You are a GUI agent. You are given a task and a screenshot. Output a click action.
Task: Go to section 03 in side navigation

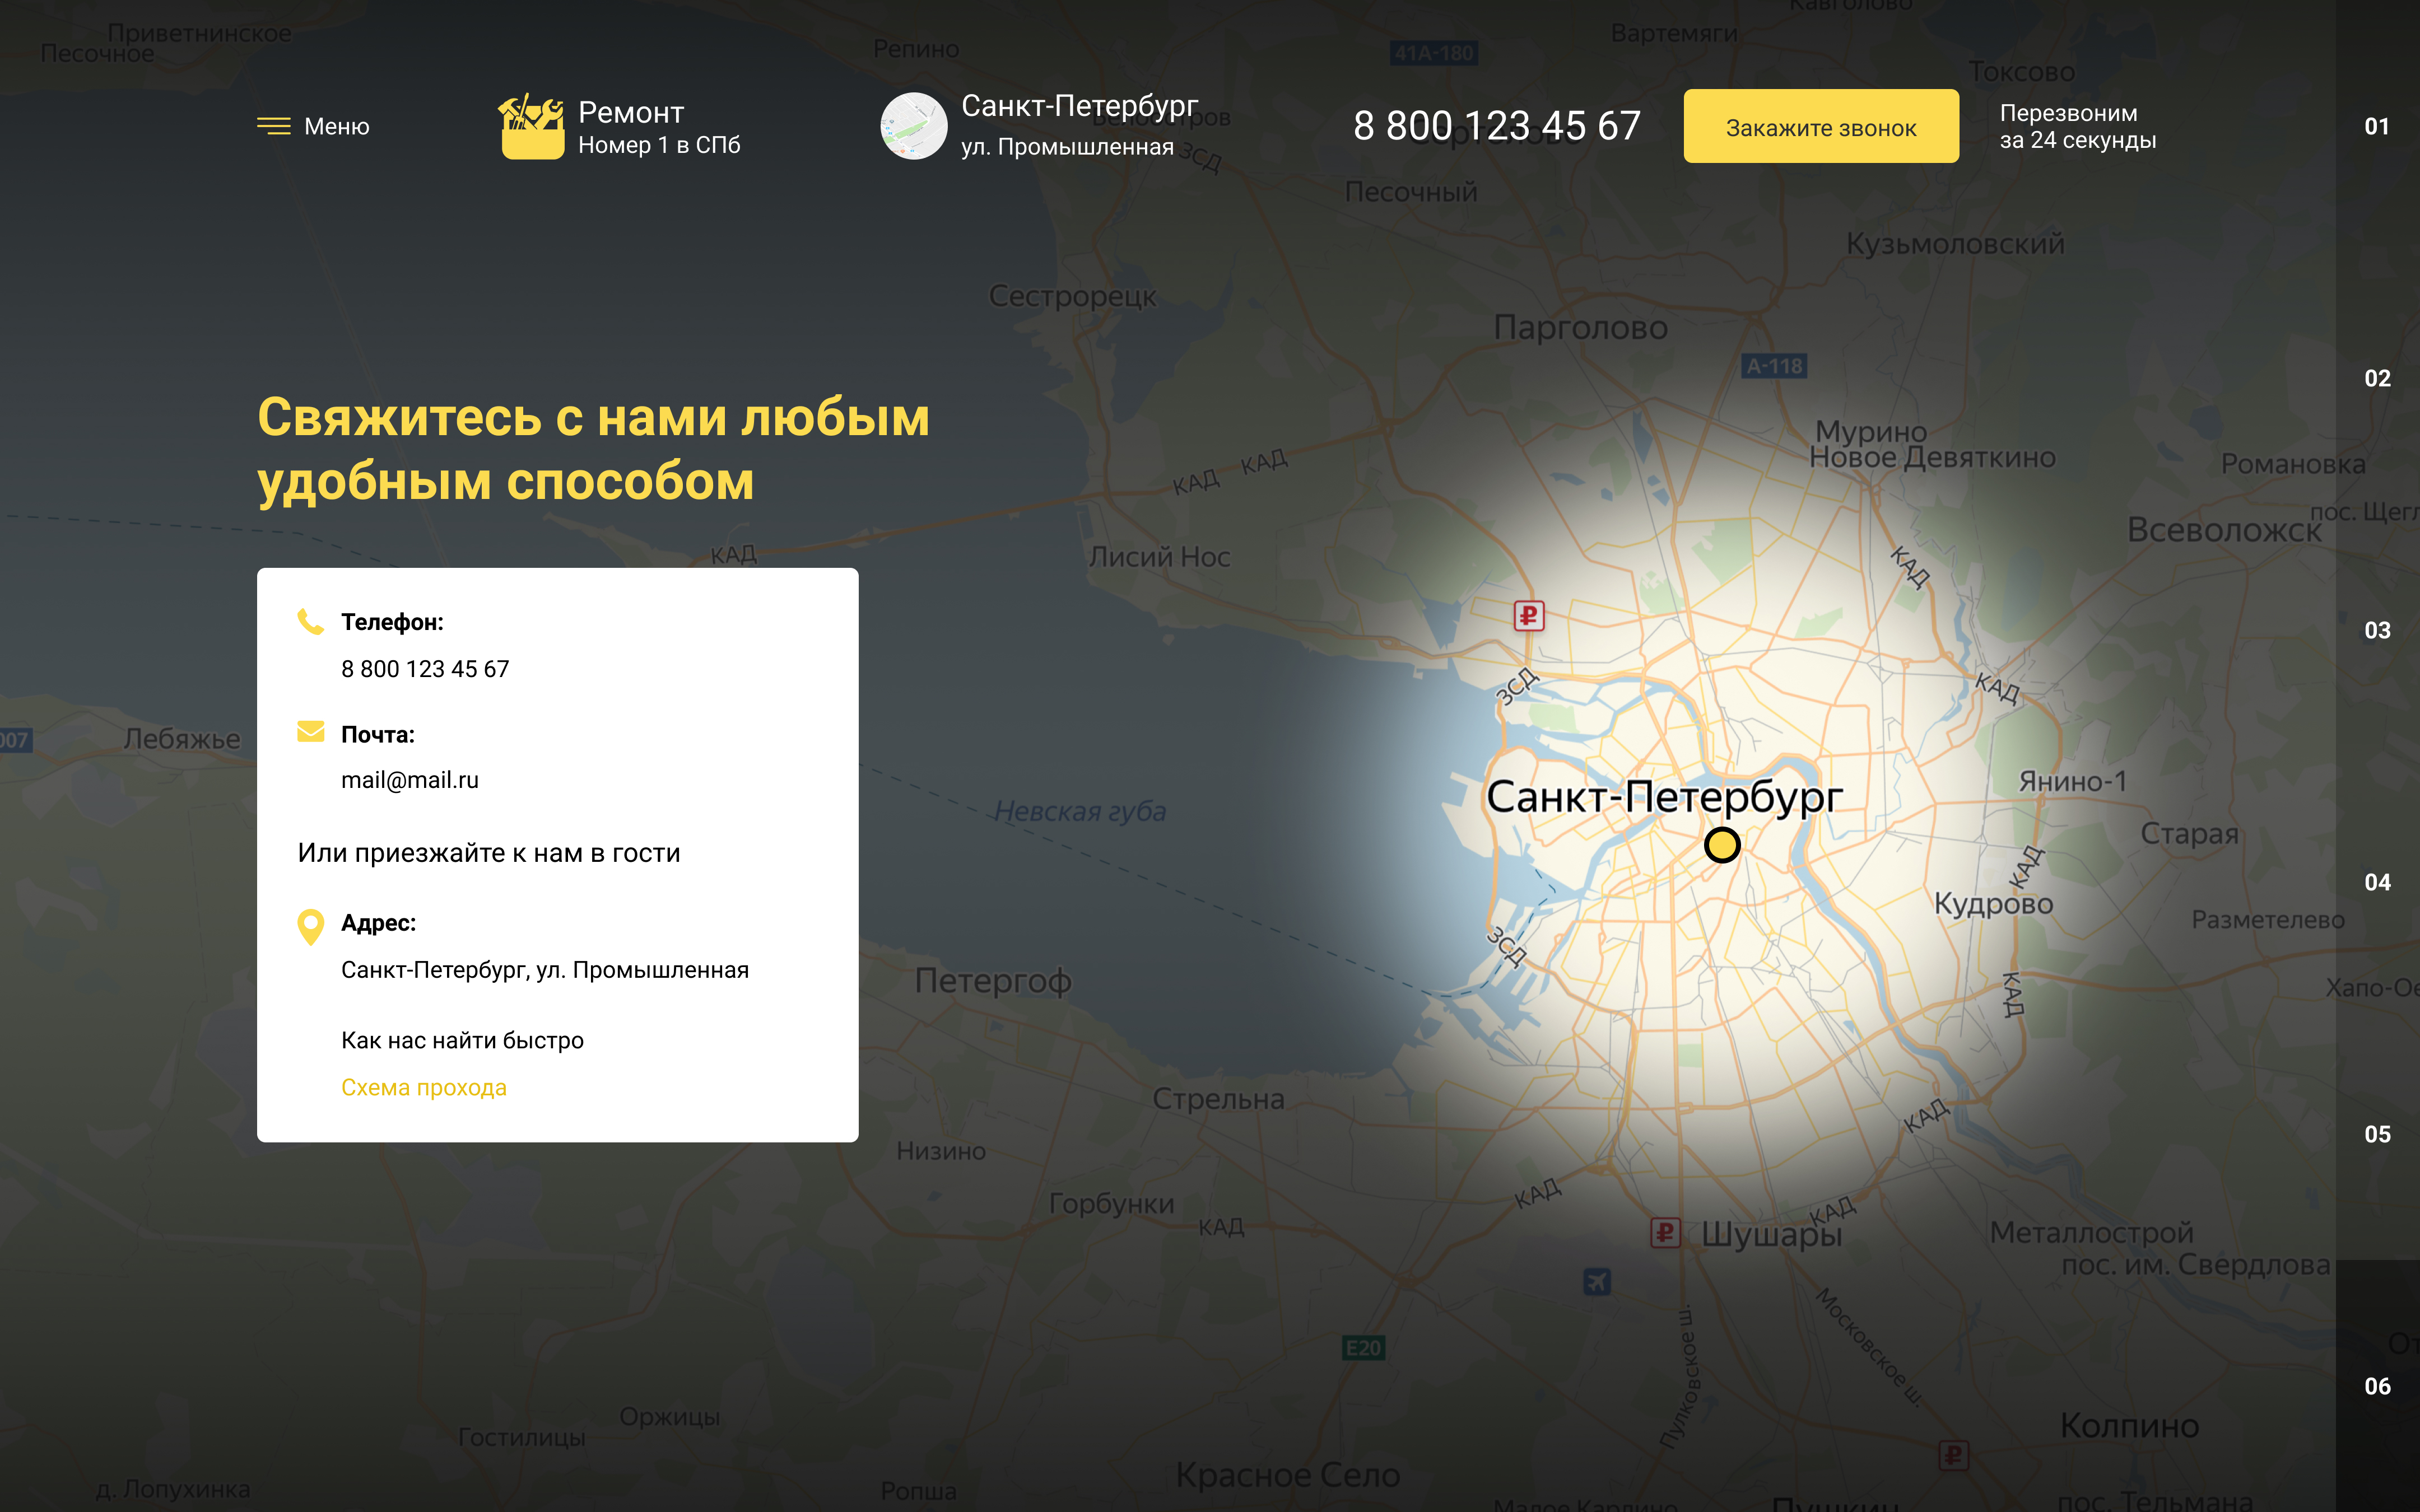(2377, 630)
